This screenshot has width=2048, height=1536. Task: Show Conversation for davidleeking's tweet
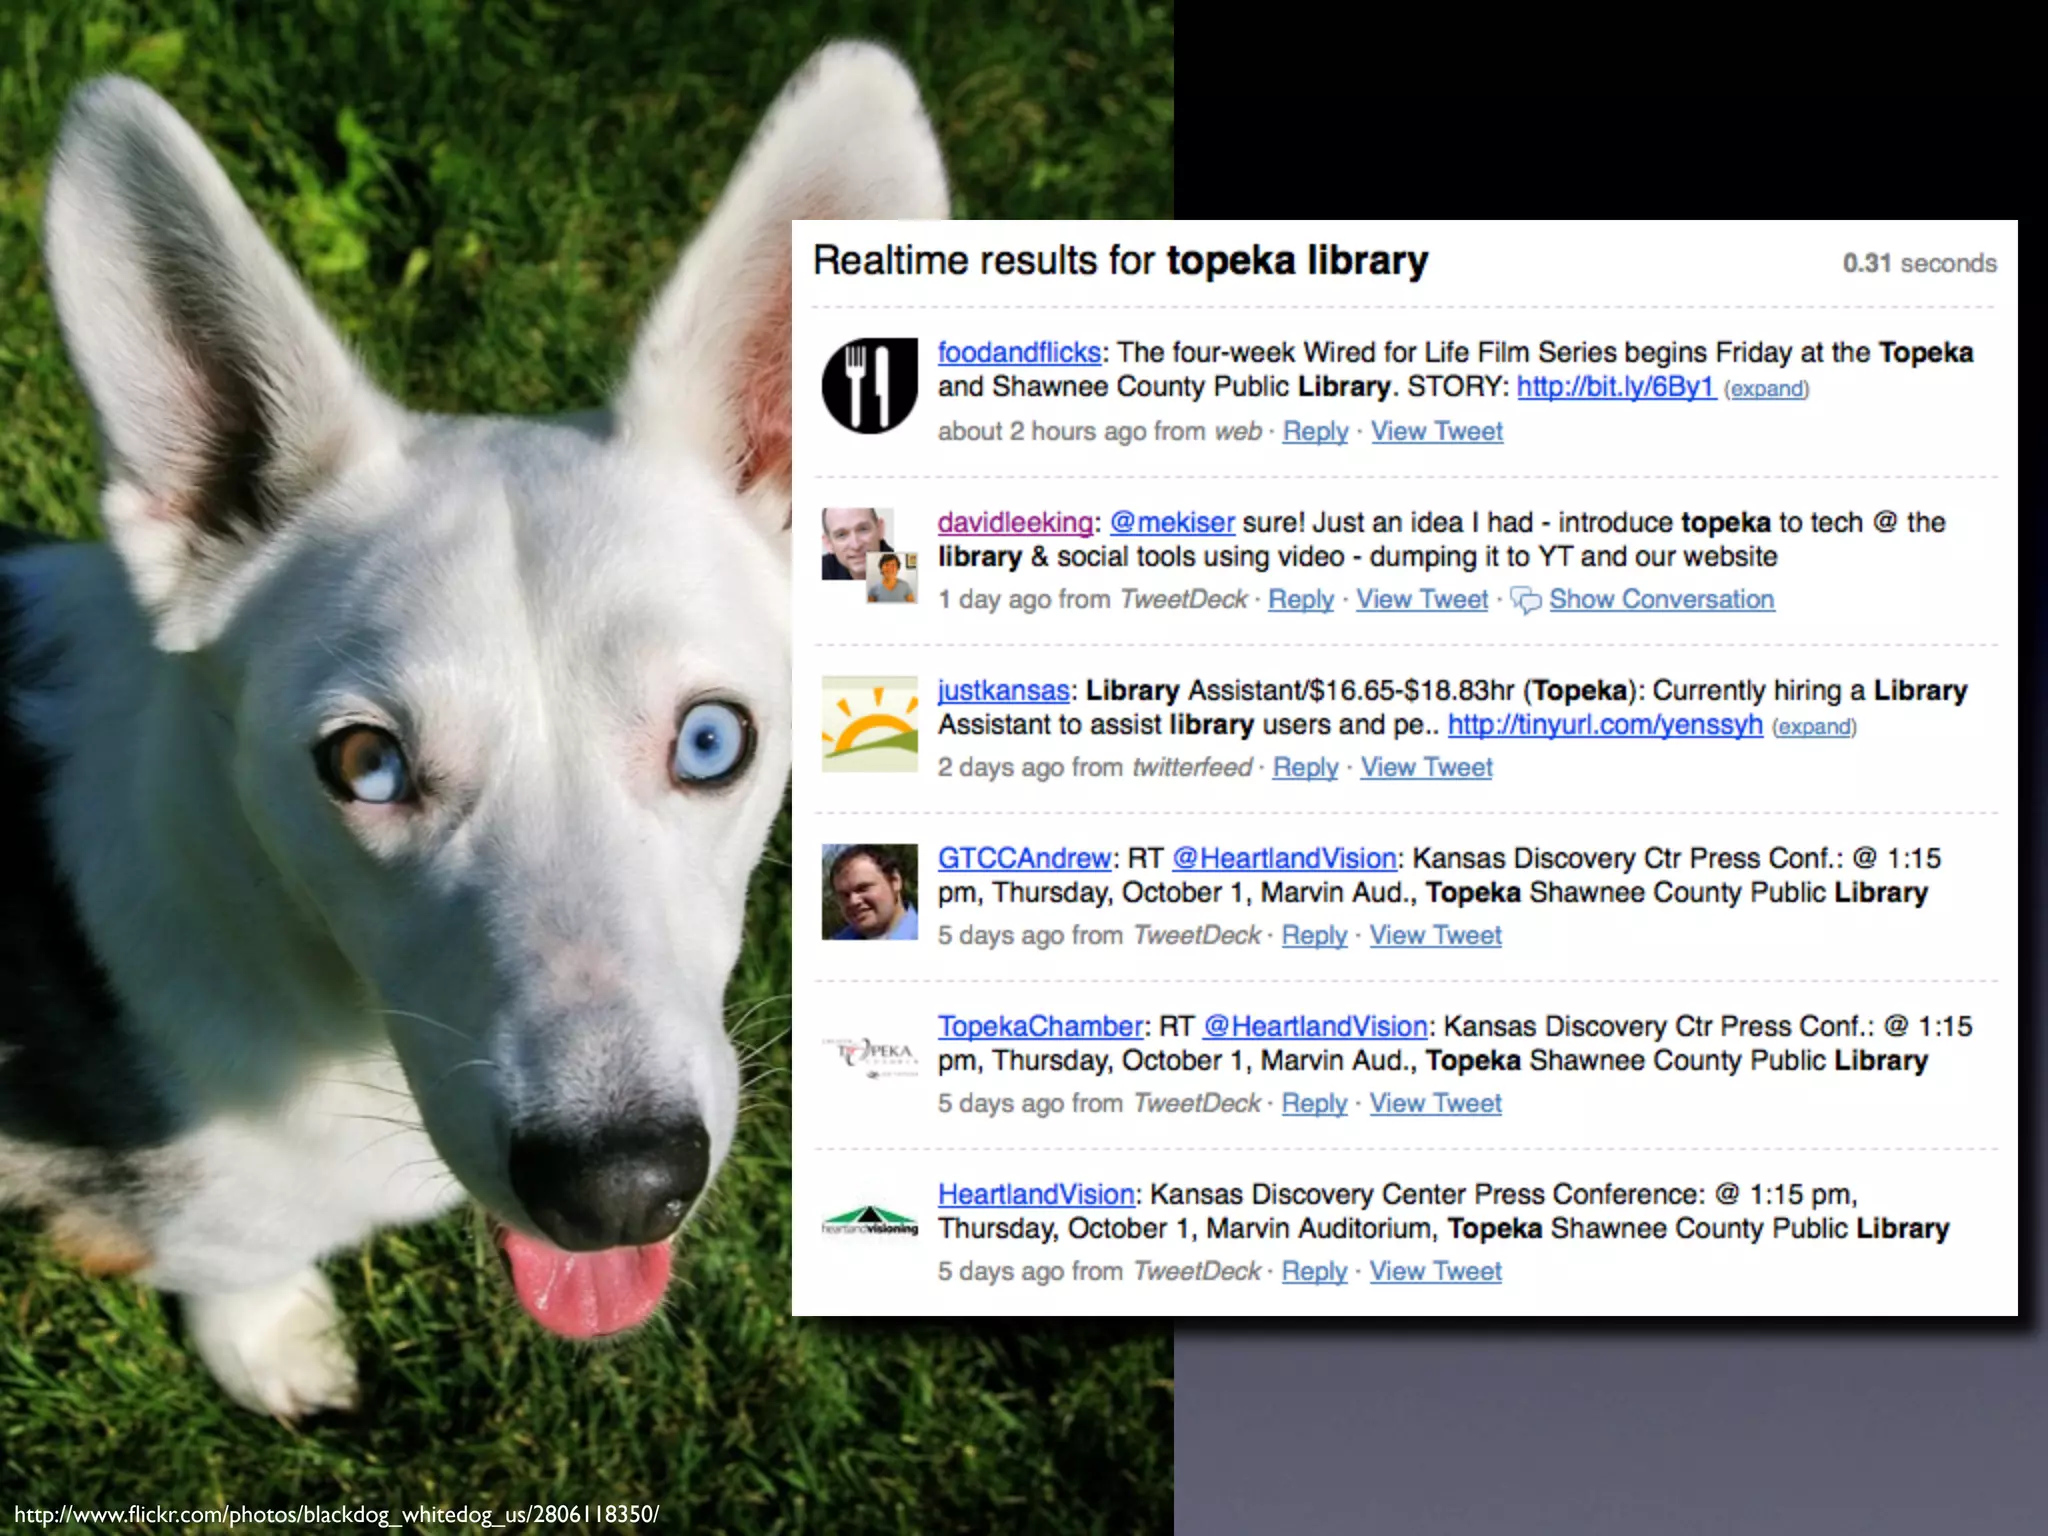1662,600
